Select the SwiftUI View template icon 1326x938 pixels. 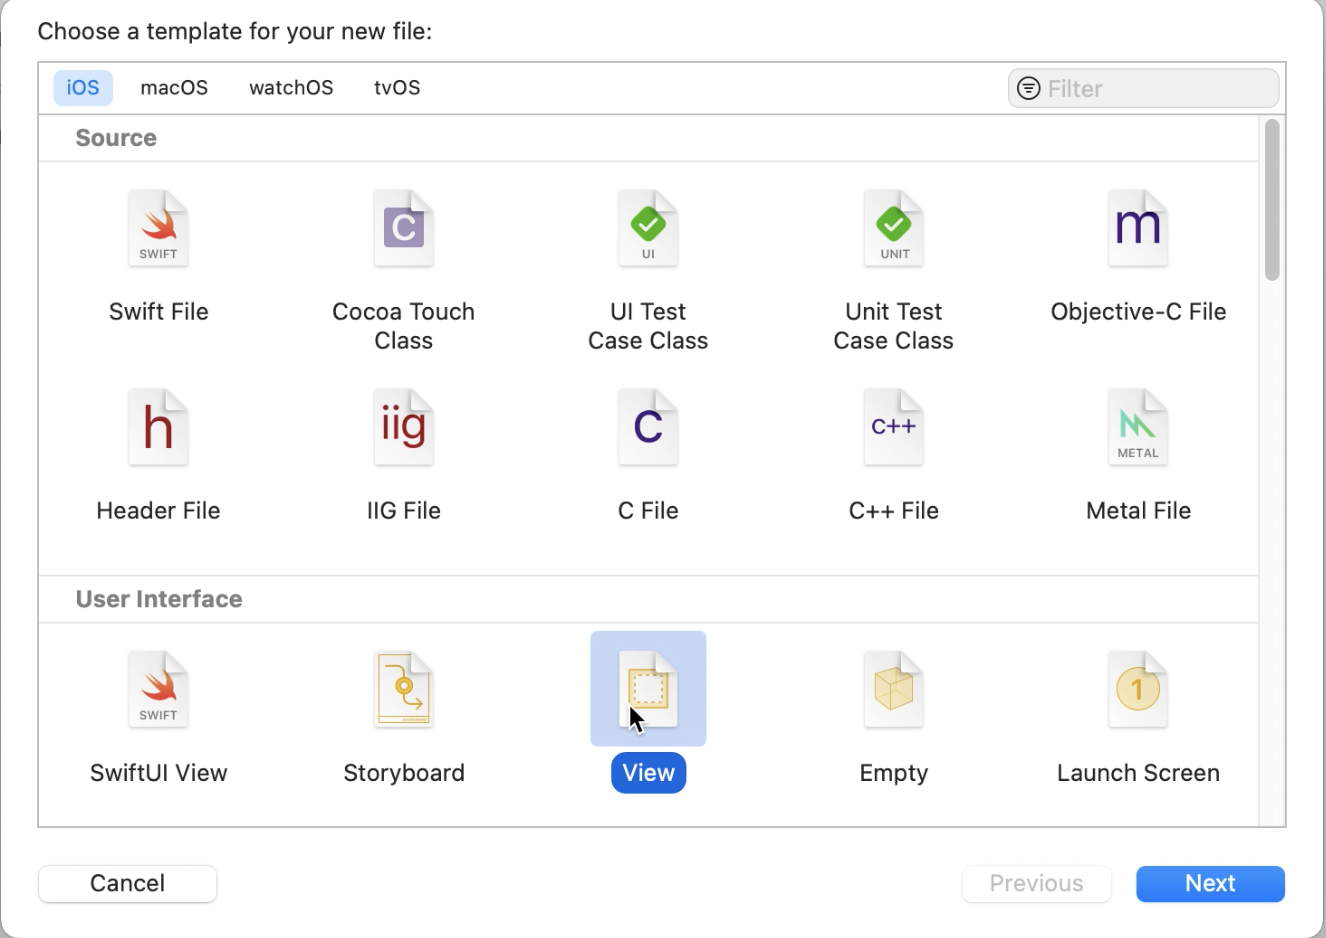point(158,689)
